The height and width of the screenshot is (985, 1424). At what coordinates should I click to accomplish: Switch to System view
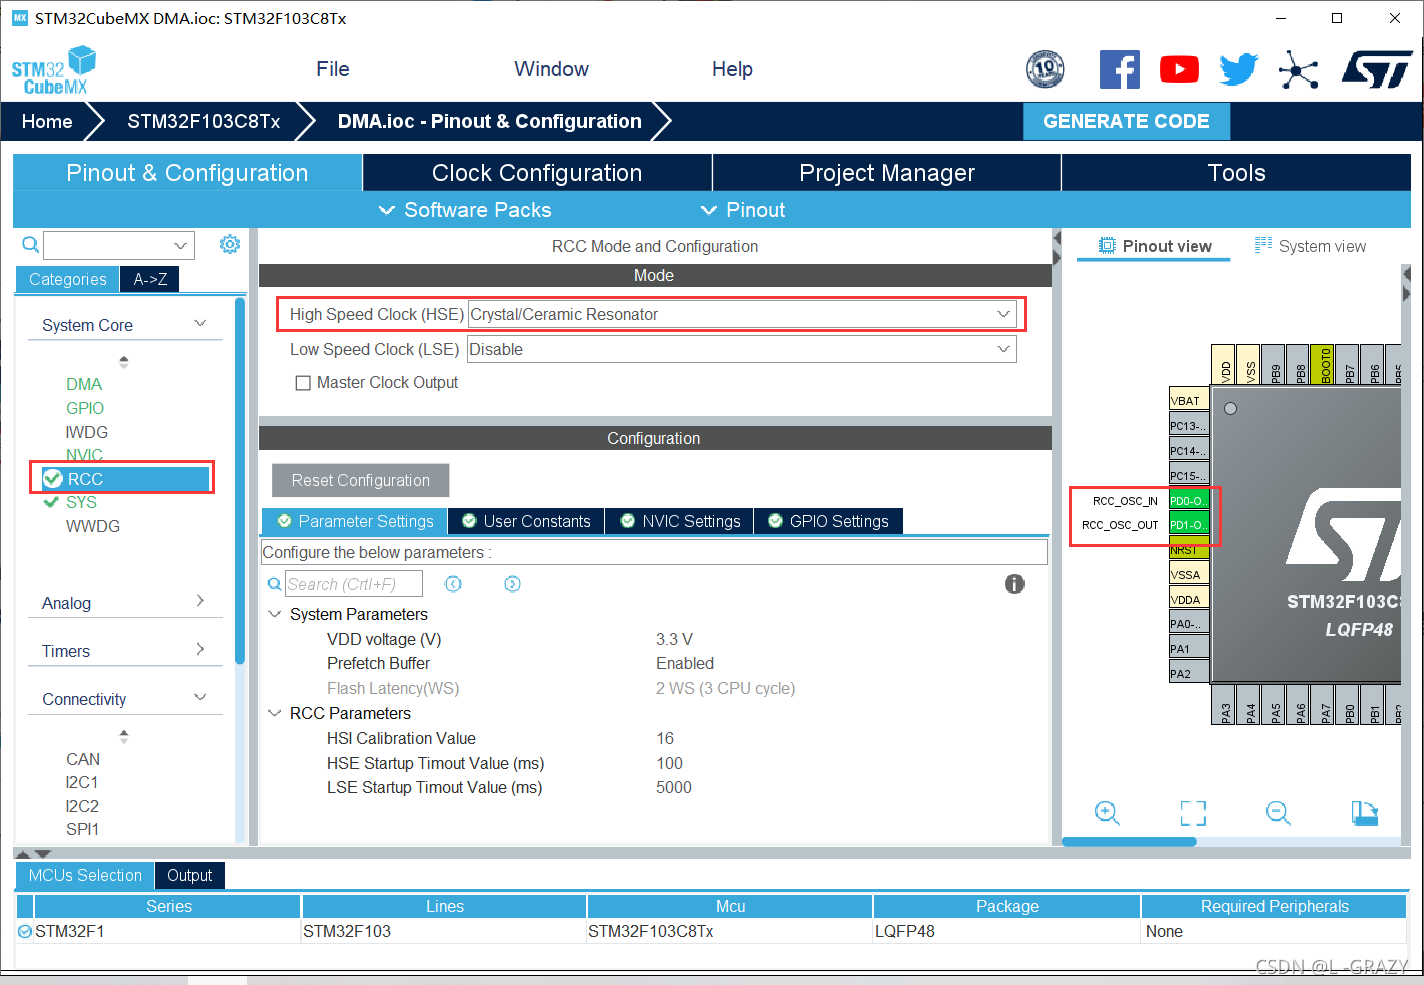point(1310,246)
